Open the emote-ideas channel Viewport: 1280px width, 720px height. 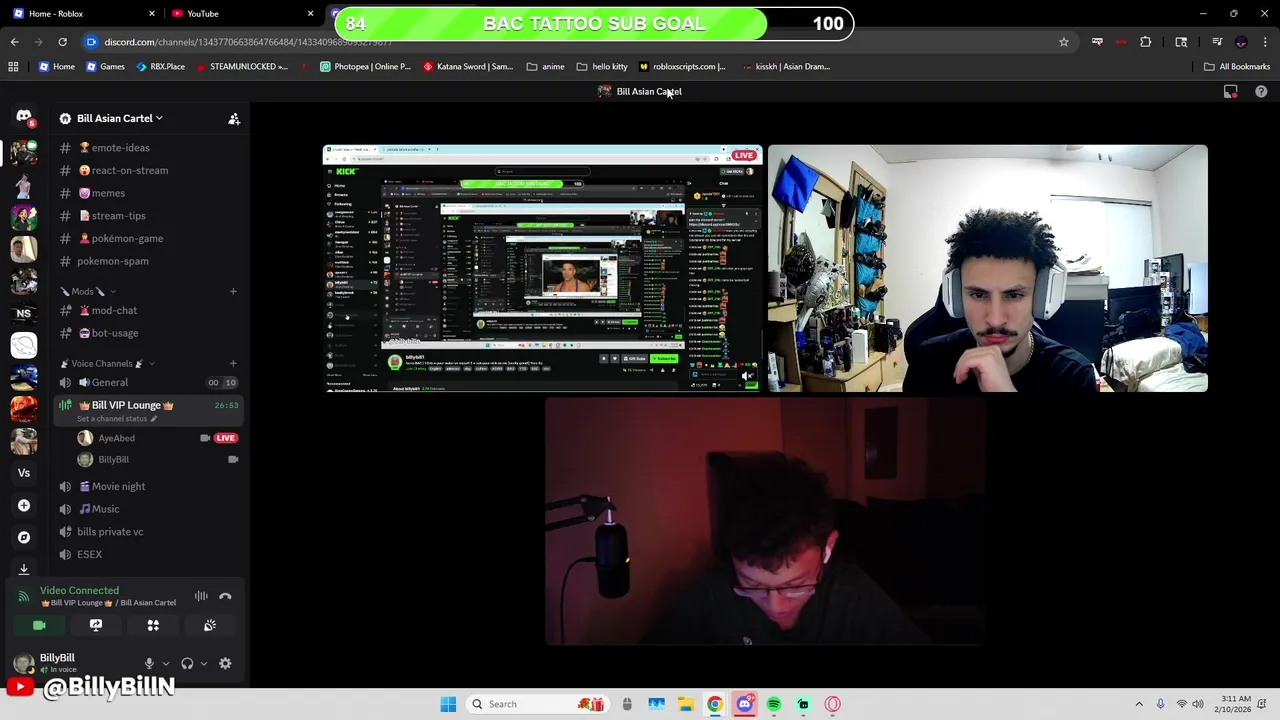tap(148, 148)
